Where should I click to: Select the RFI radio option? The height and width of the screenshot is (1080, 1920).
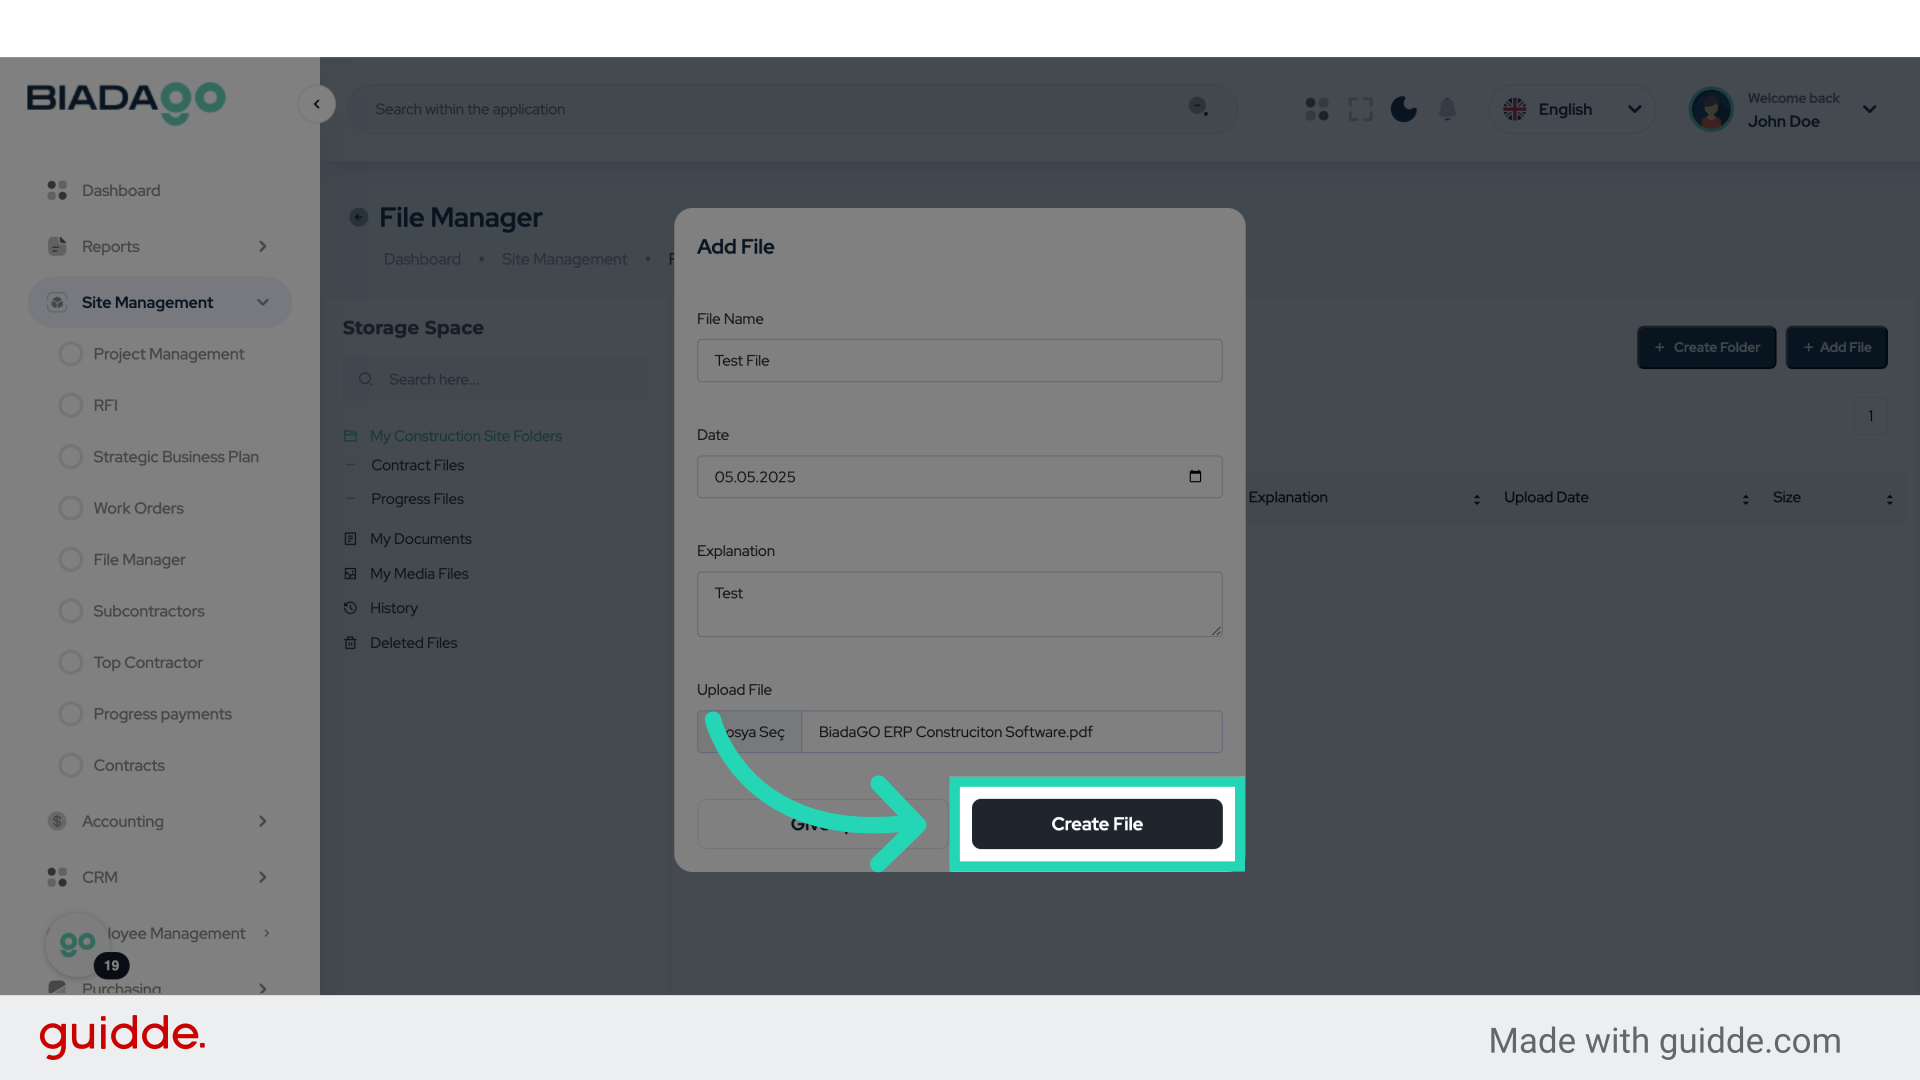coord(70,405)
